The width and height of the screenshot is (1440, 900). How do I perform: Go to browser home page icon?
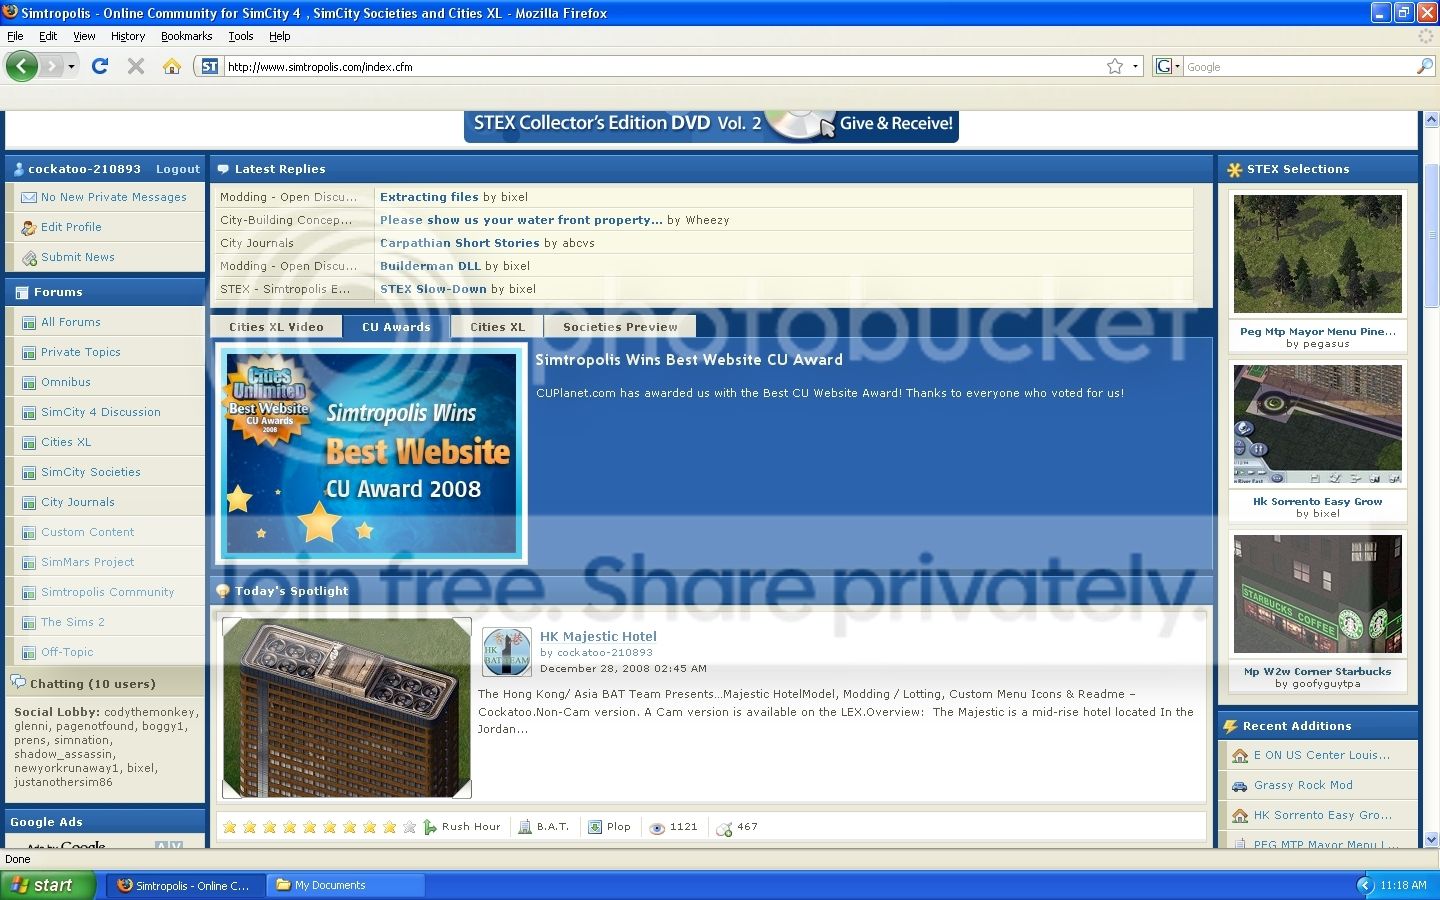click(x=172, y=66)
